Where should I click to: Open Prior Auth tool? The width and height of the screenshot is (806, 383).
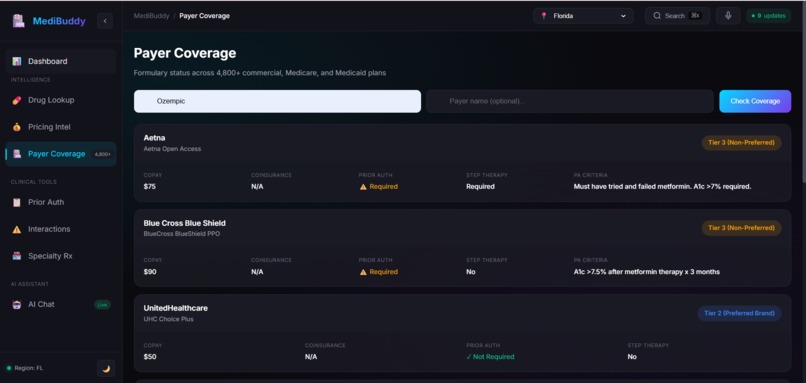[61, 202]
